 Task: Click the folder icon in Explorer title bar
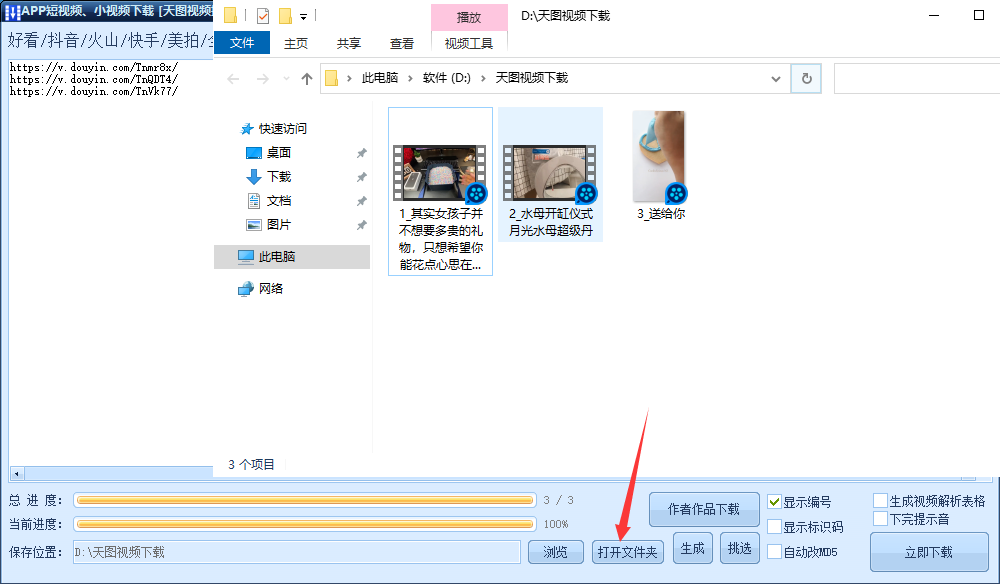(230, 15)
